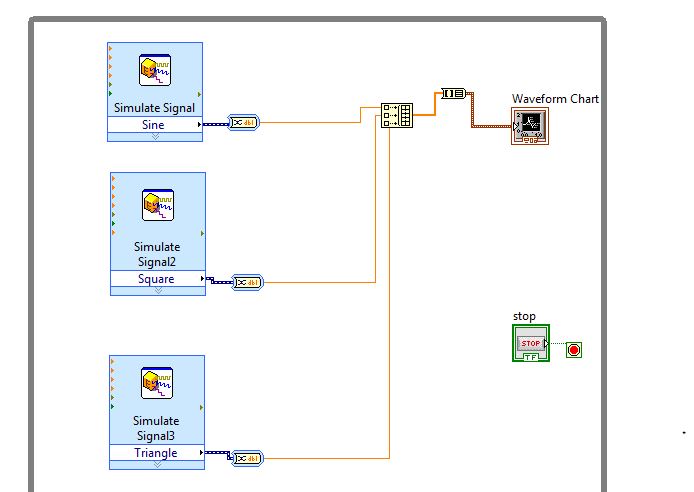Viewport: 694px width, 492px height.
Task: Click the loop condition stop terminal
Action: 574,349
